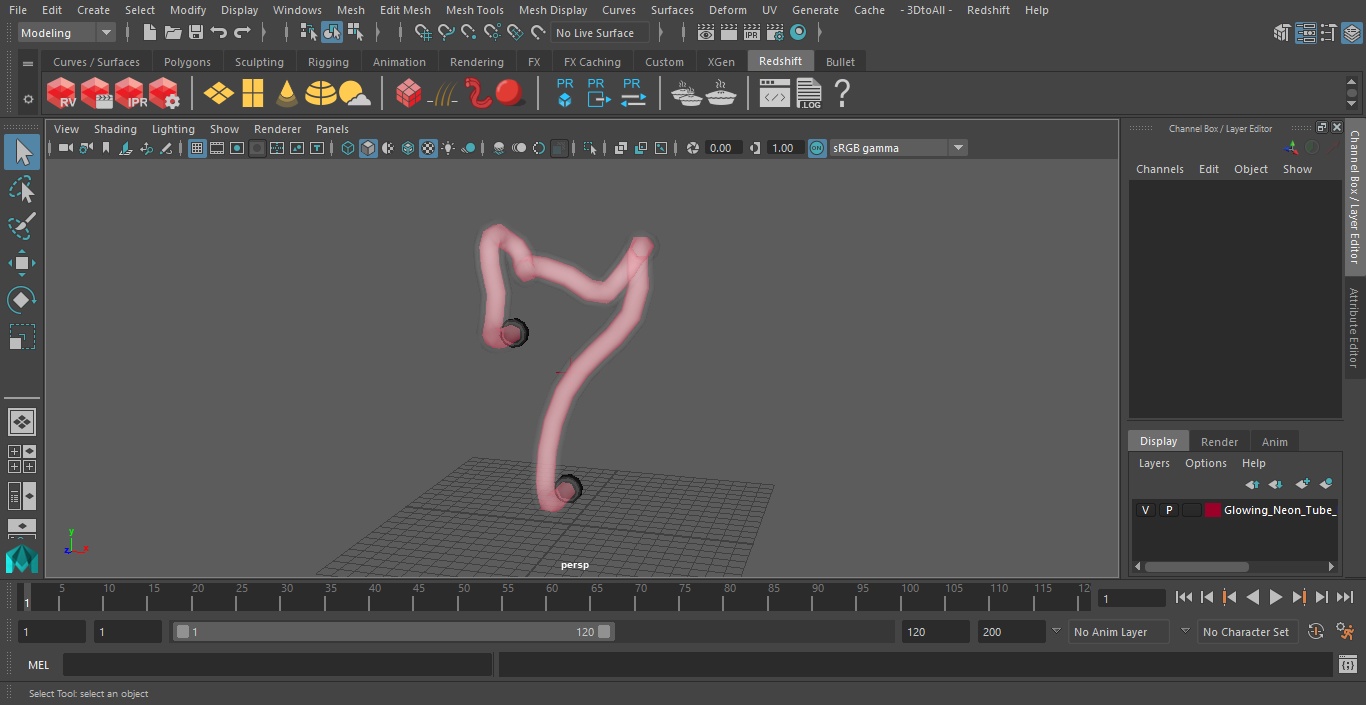This screenshot has height=705, width=1366.
Task: Create Redshift sun and sky icon
Action: pos(355,94)
